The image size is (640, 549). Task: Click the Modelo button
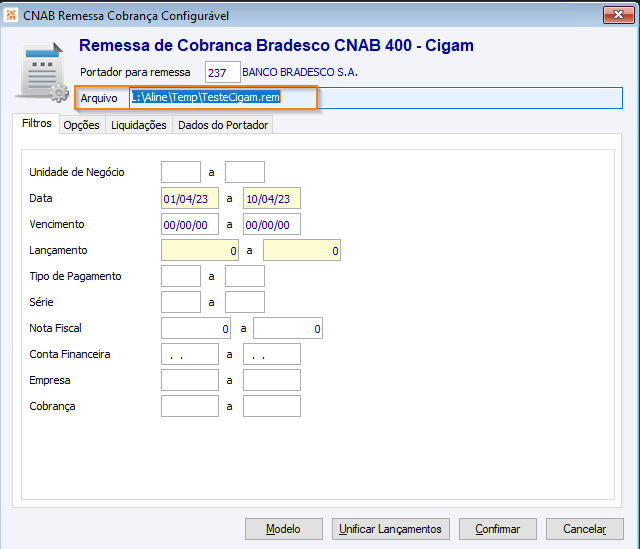(284, 529)
